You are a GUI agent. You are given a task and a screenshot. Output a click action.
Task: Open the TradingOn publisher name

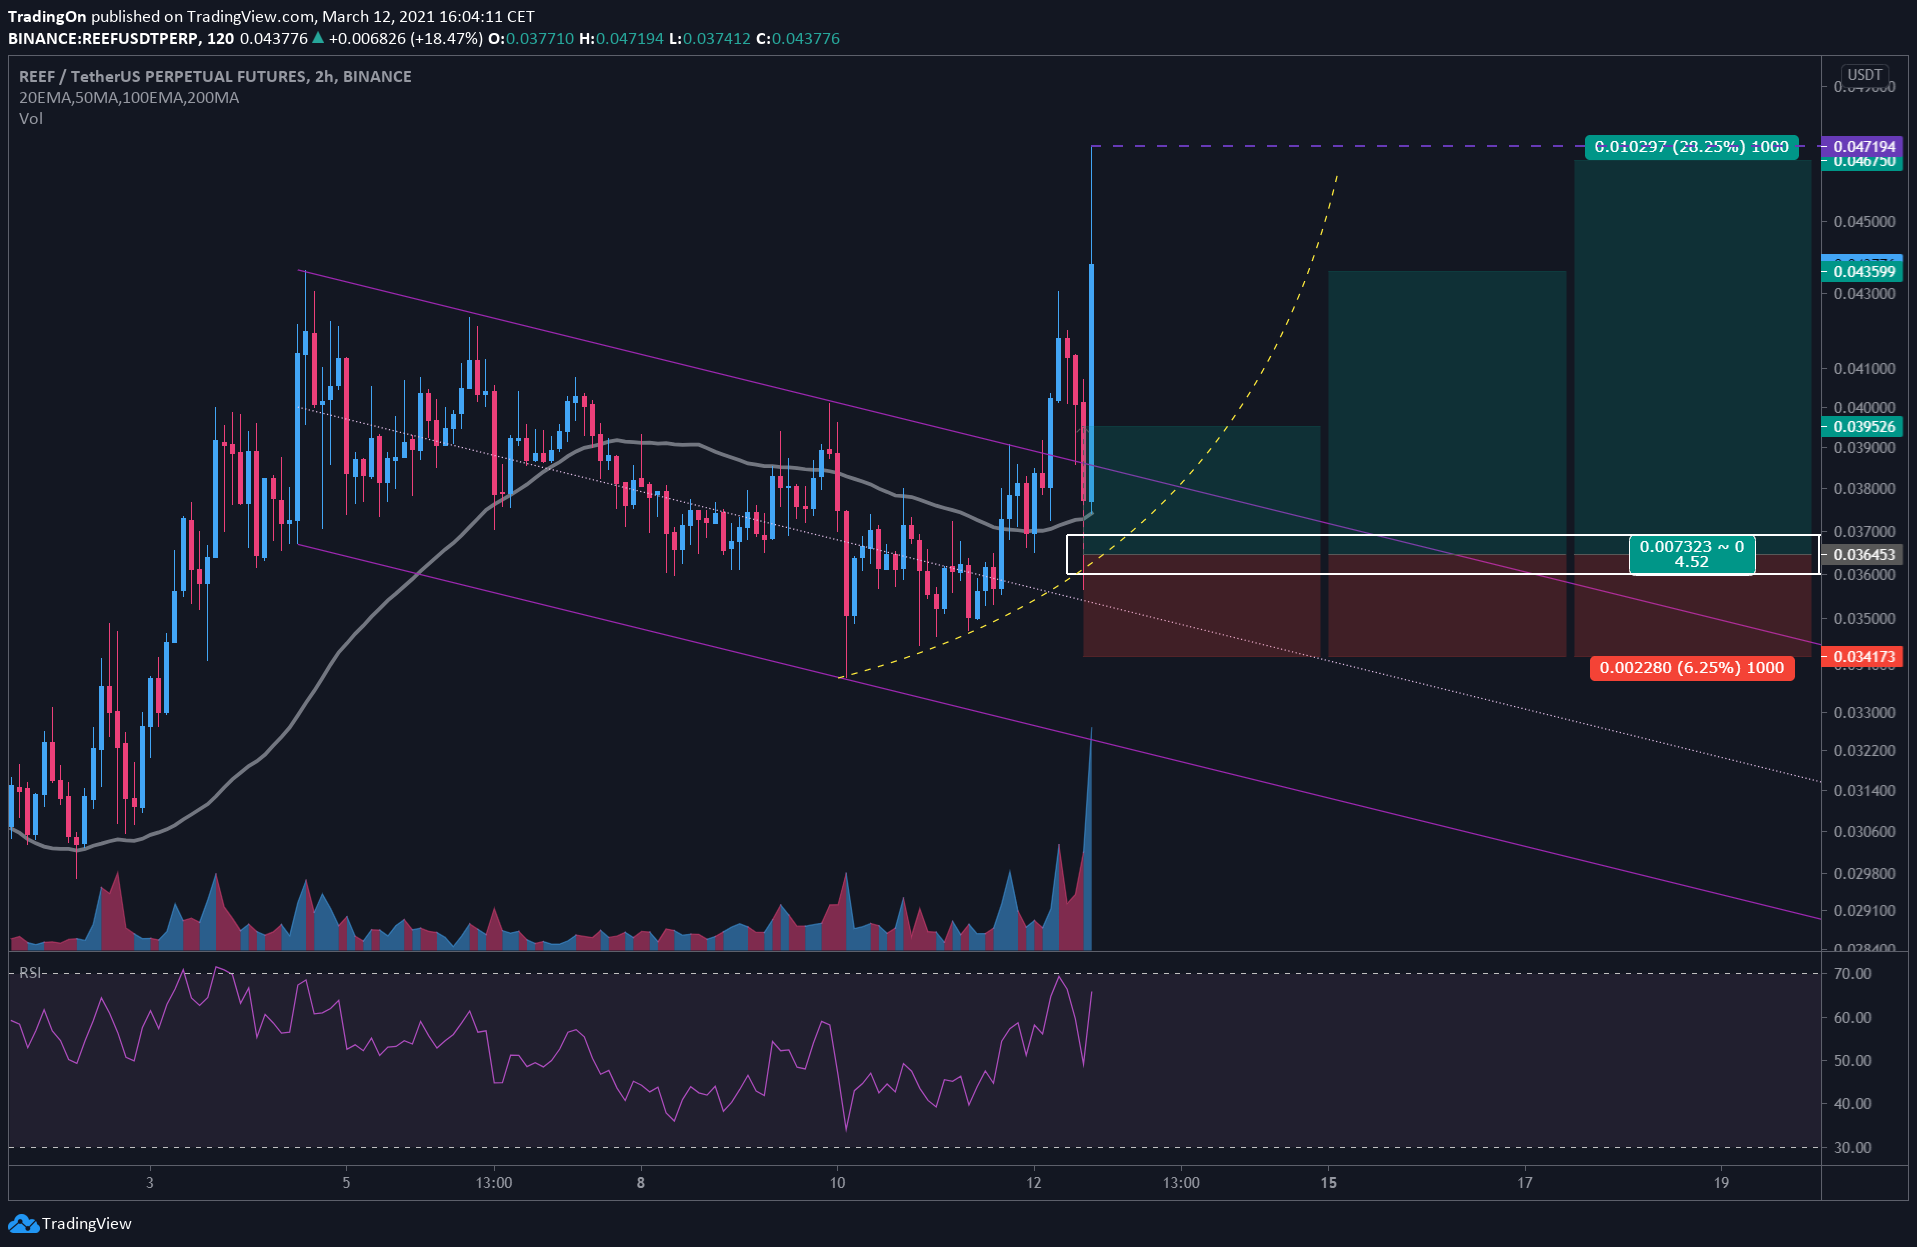(x=46, y=16)
